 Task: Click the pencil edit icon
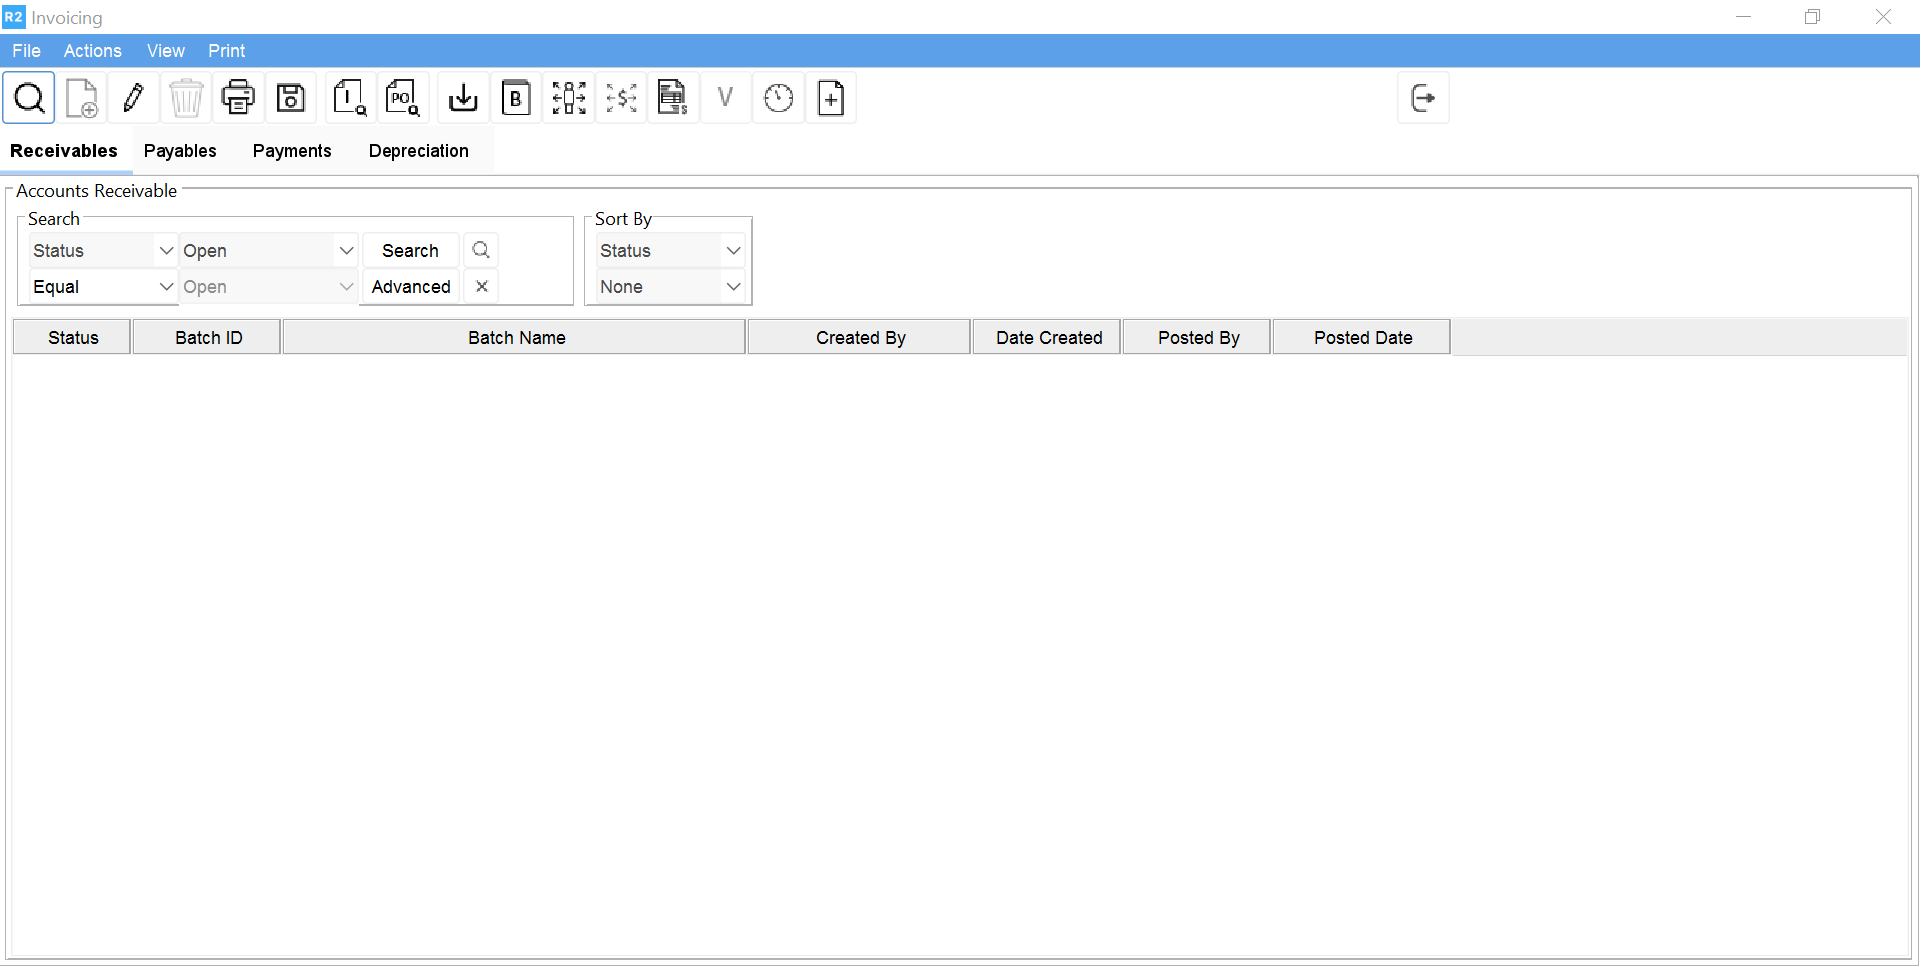coord(133,98)
